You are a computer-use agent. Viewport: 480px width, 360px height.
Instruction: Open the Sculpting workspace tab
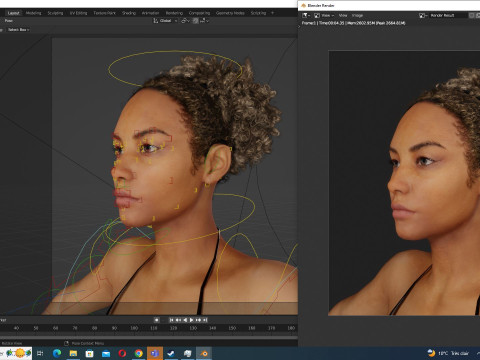[x=55, y=13]
